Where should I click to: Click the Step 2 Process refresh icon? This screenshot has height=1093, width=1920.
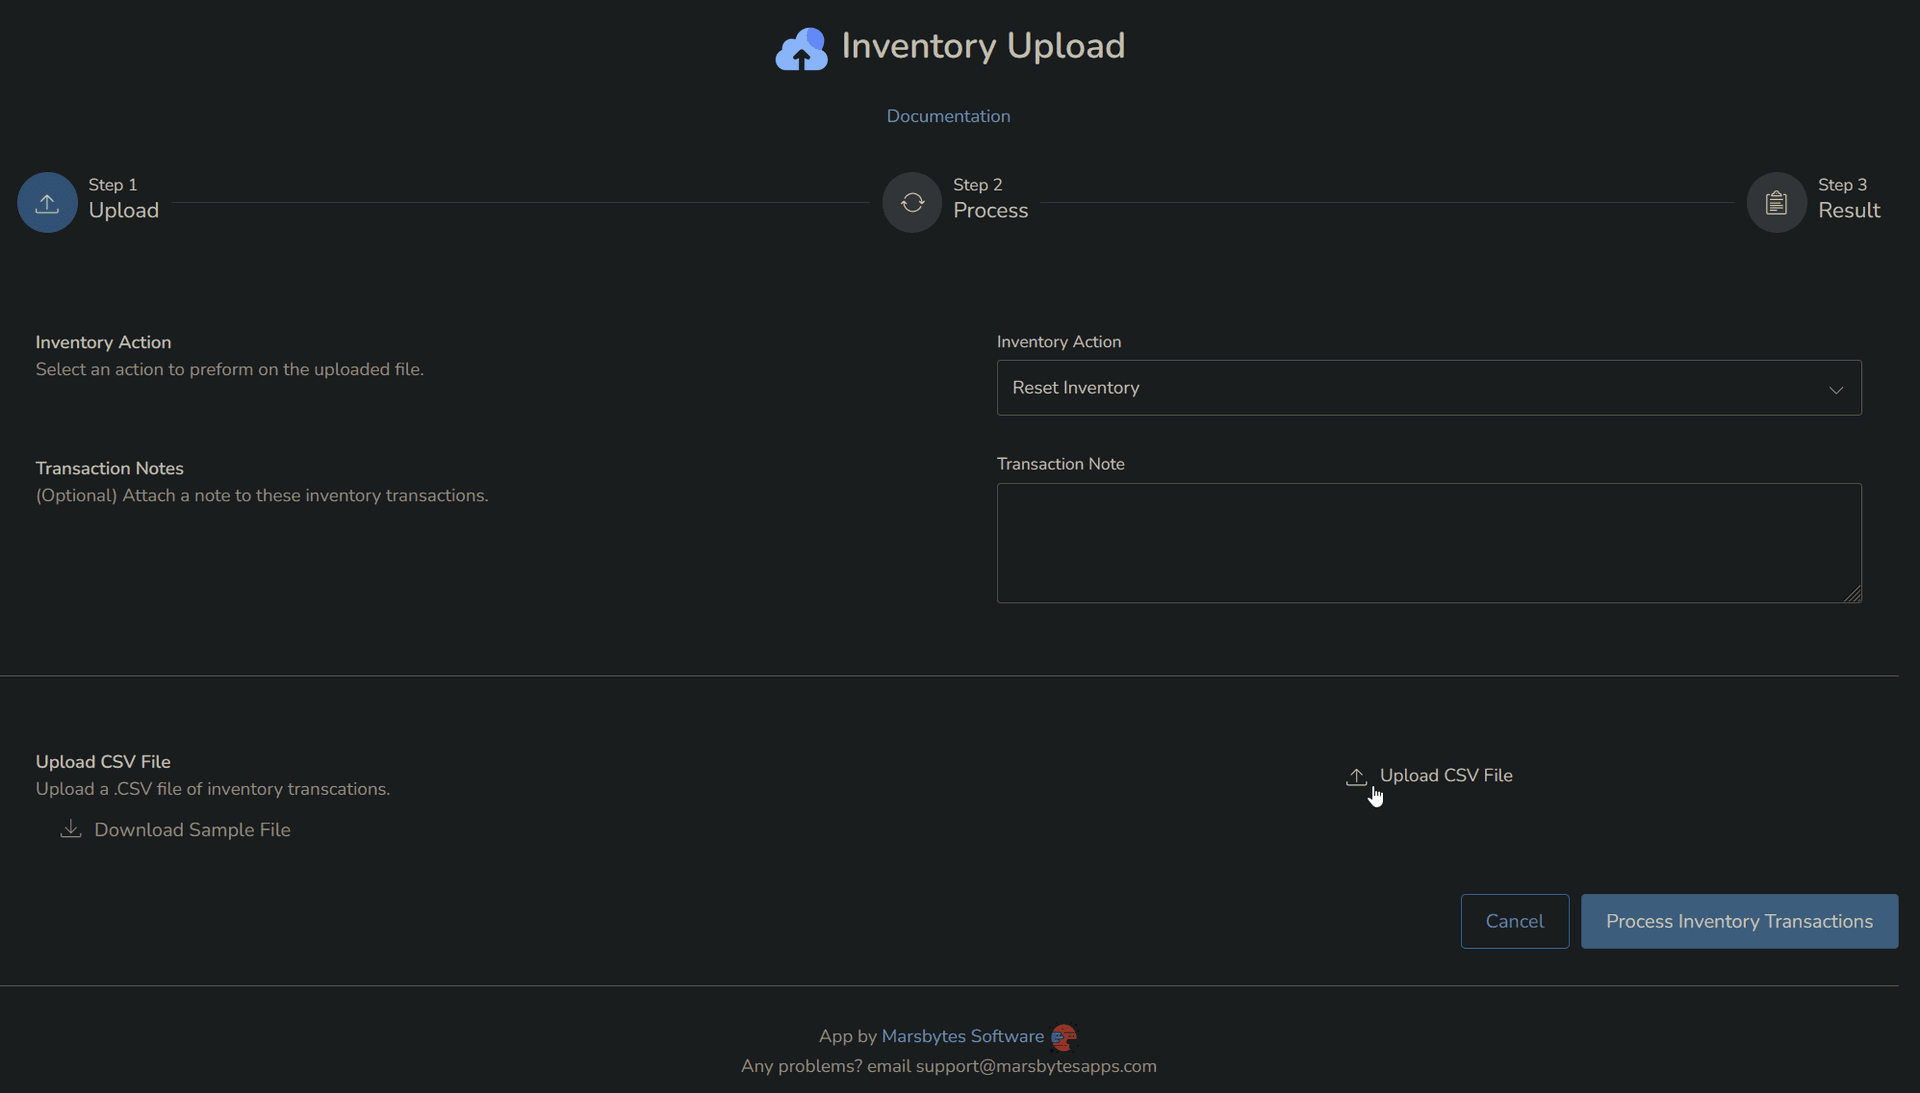coord(911,202)
